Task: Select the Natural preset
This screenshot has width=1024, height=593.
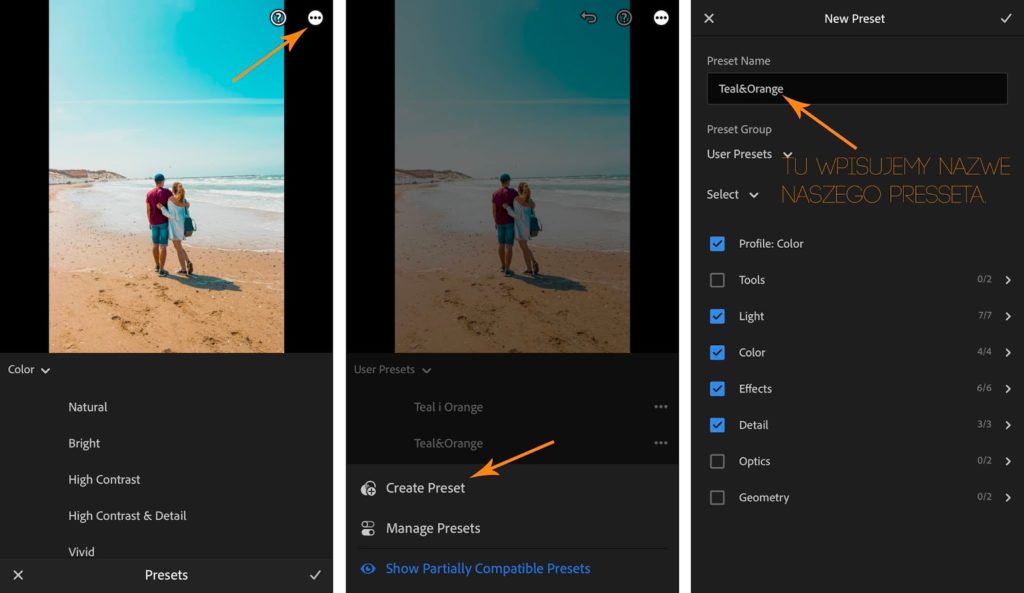Action: 88,407
